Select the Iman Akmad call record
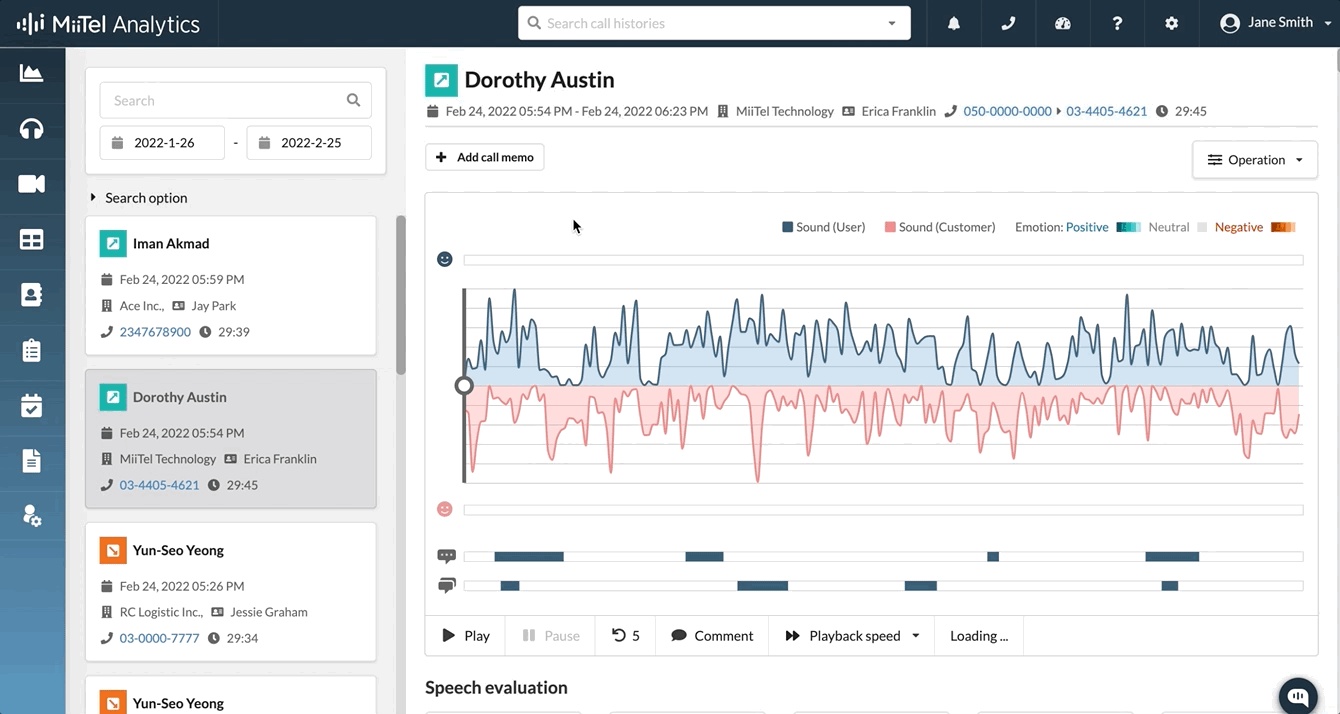 click(x=231, y=286)
